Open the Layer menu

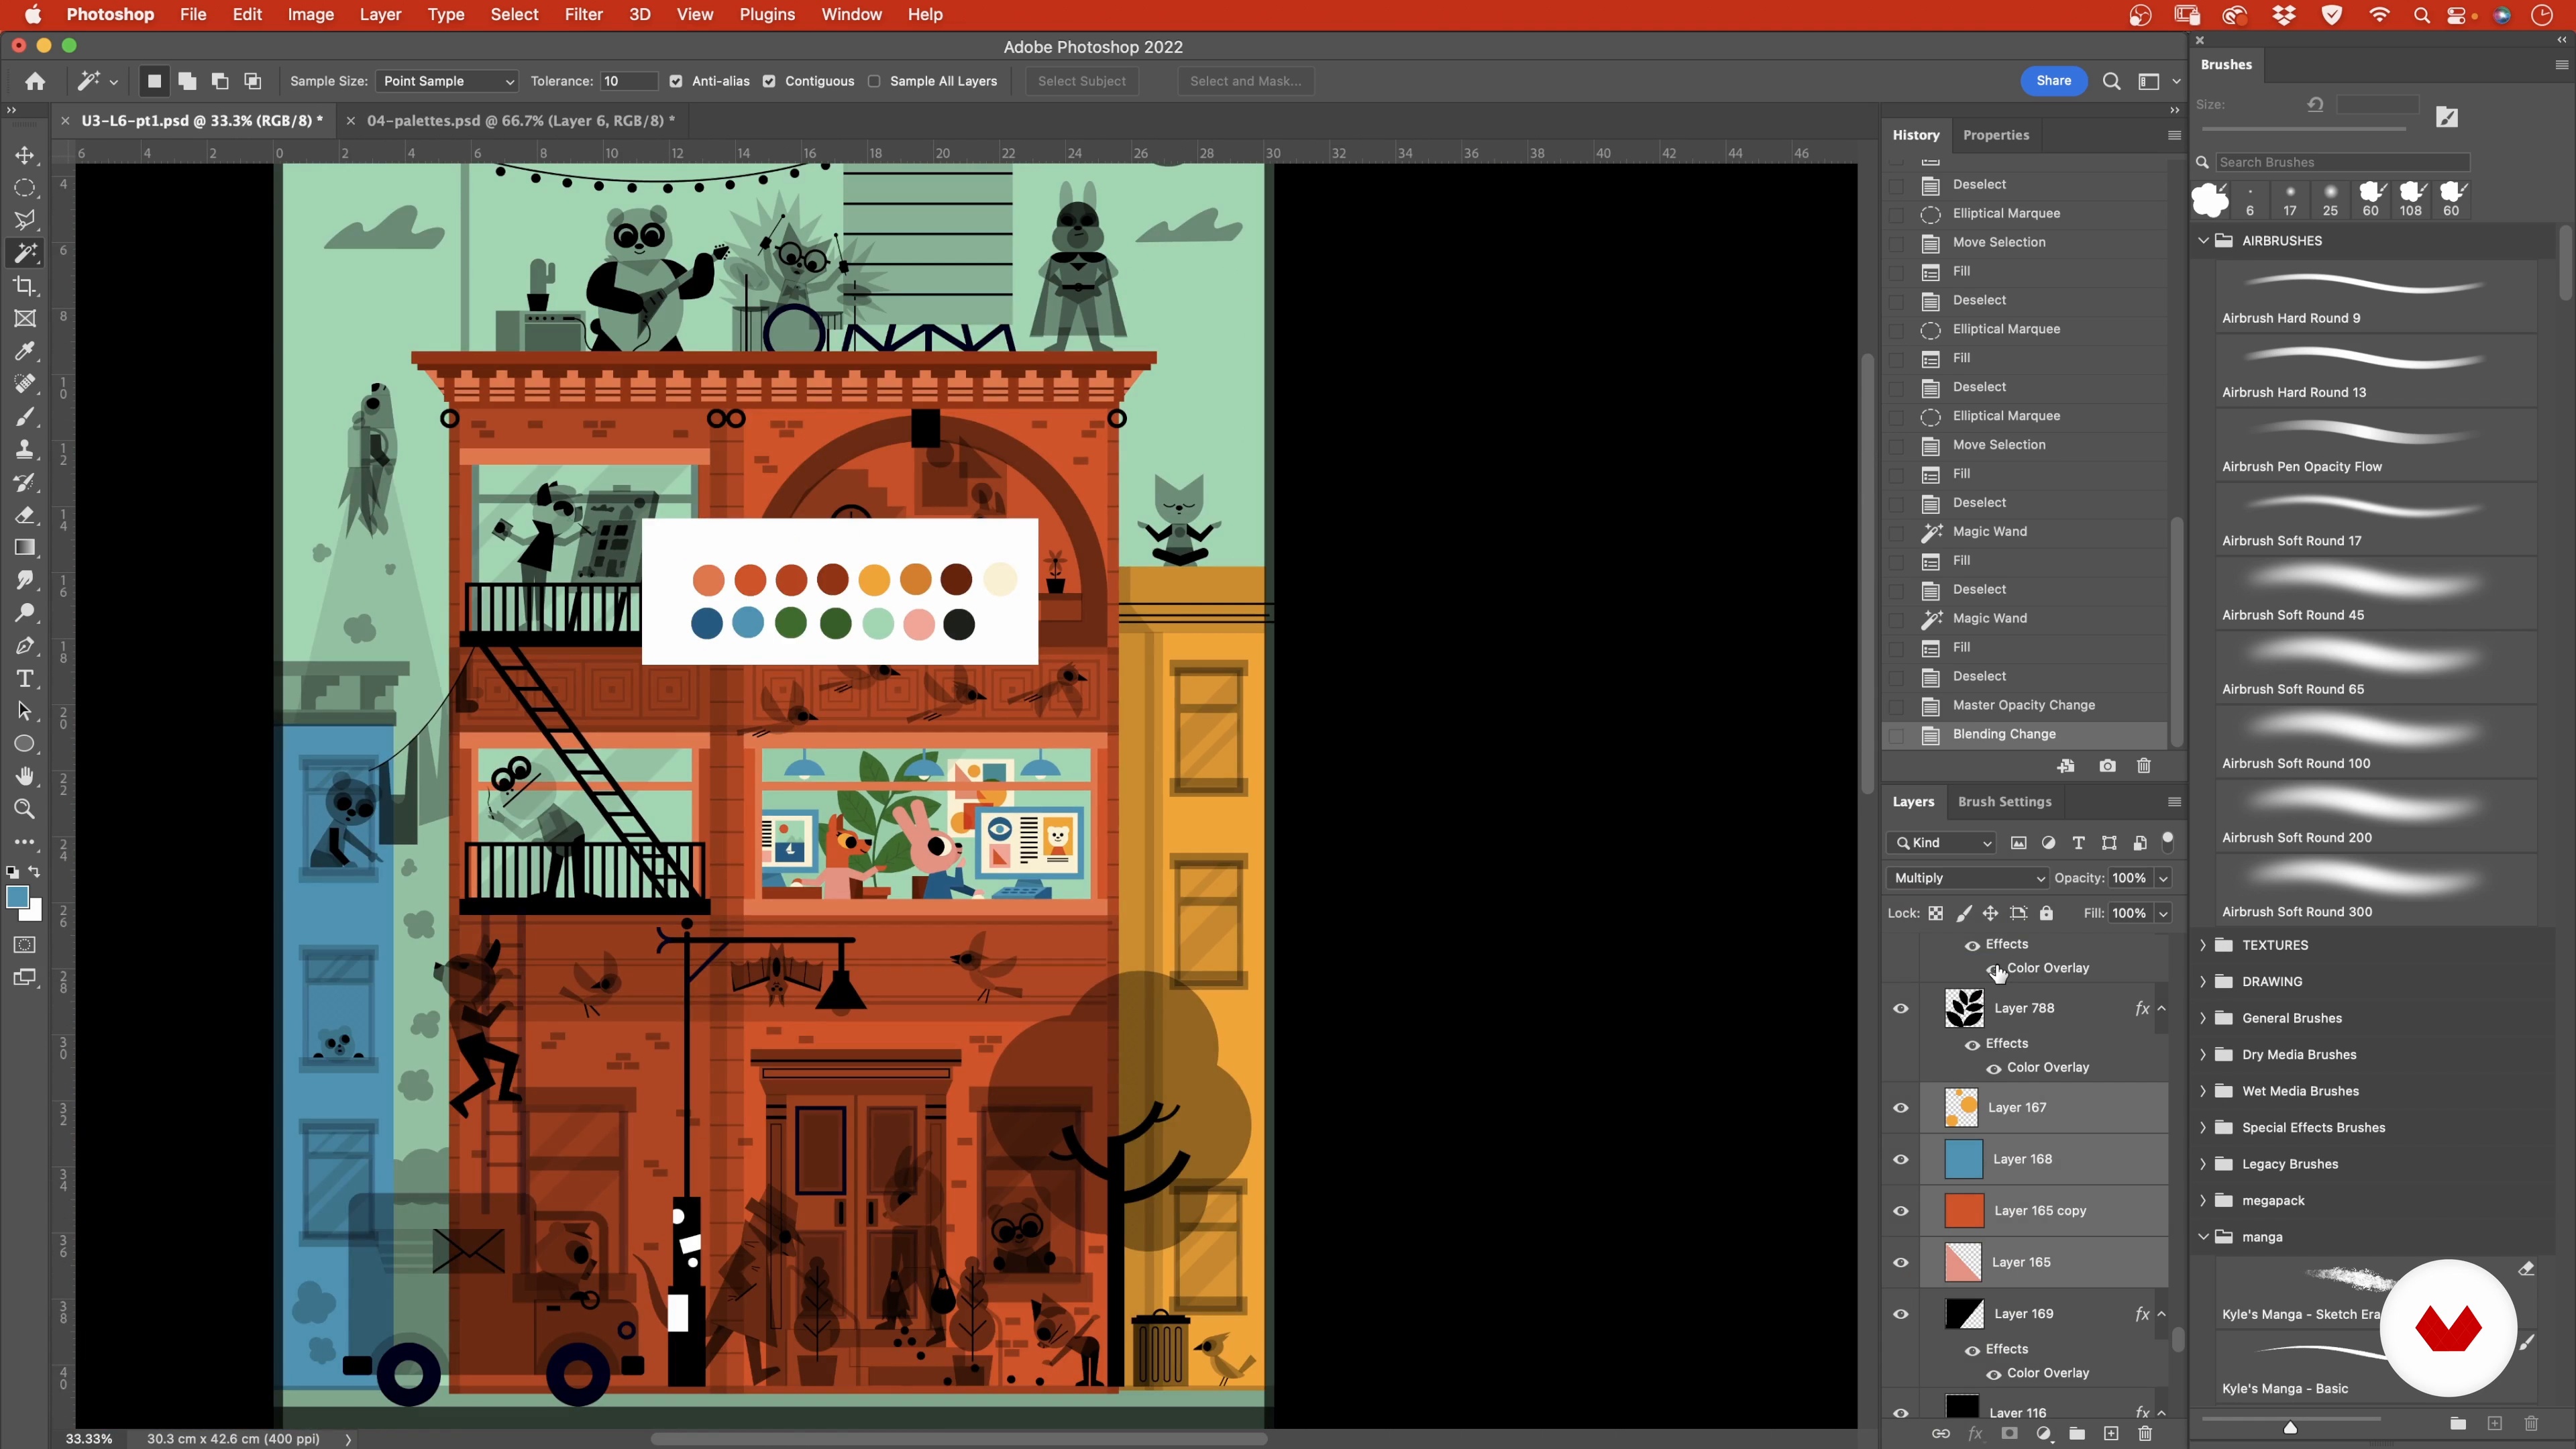380,15
